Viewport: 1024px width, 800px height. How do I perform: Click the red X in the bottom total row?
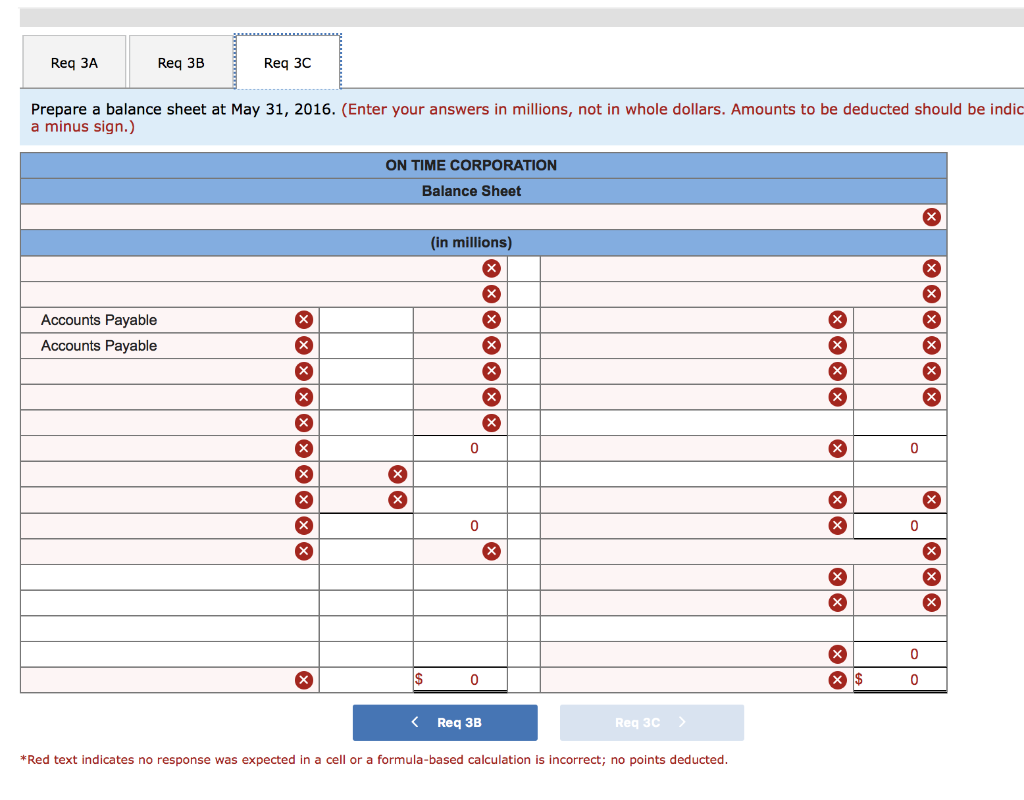303,680
